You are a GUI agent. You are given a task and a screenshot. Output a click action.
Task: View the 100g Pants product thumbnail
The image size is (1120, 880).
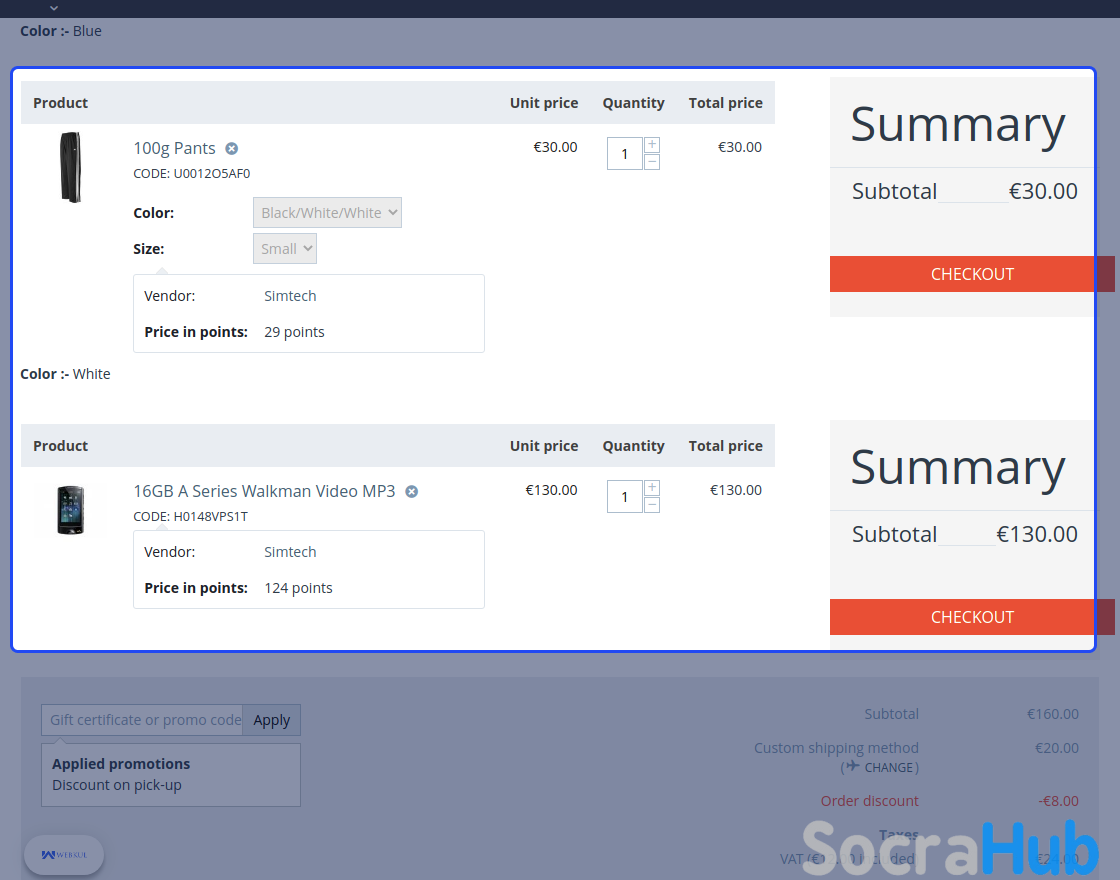pyautogui.click(x=71, y=167)
